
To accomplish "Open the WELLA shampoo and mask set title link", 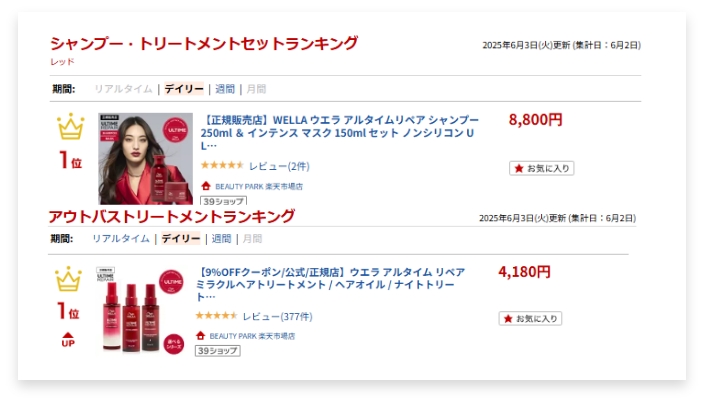I will click(340, 132).
